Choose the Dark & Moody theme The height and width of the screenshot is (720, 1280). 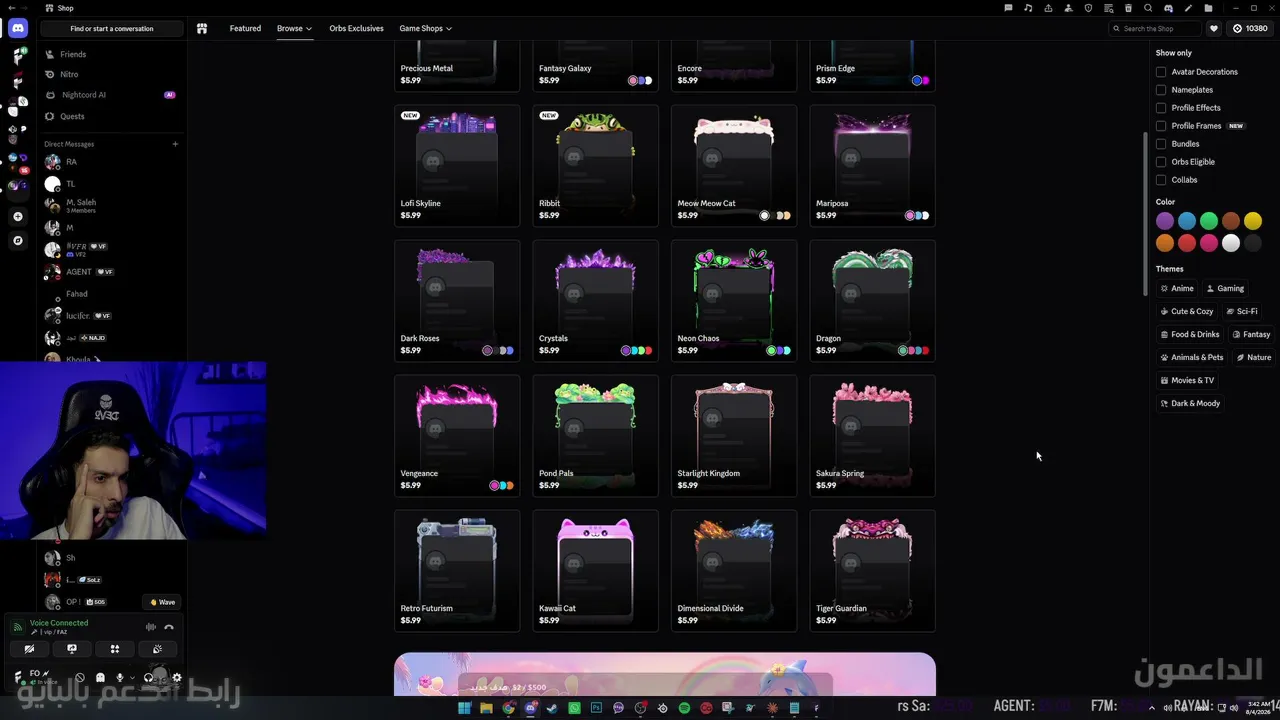1190,403
